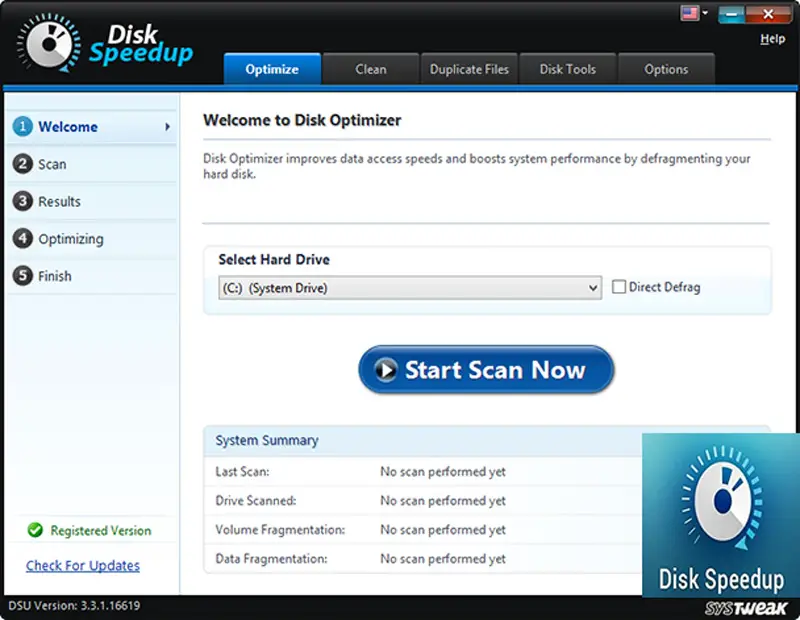Open the Select Hard Drive combo box
Image resolution: width=800 pixels, height=620 pixels.
tap(410, 288)
